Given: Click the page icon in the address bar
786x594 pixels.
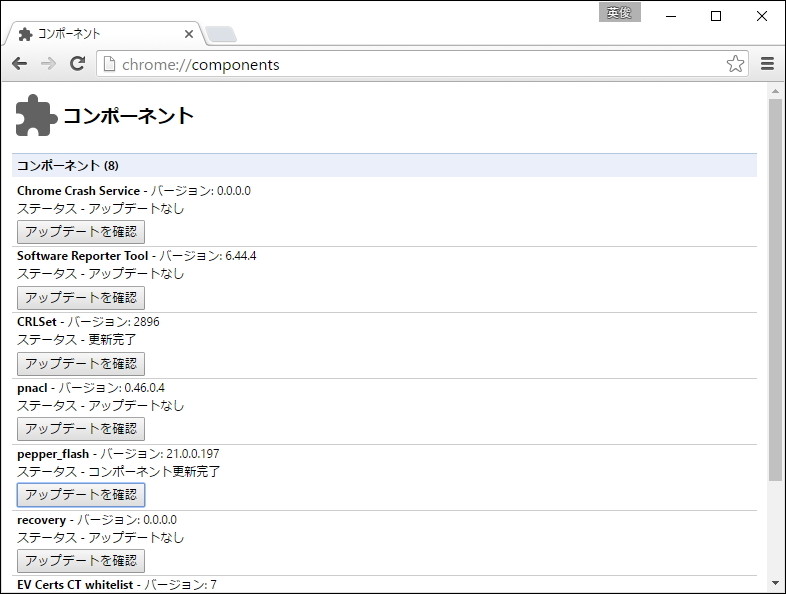Looking at the screenshot, I should pyautogui.click(x=109, y=64).
